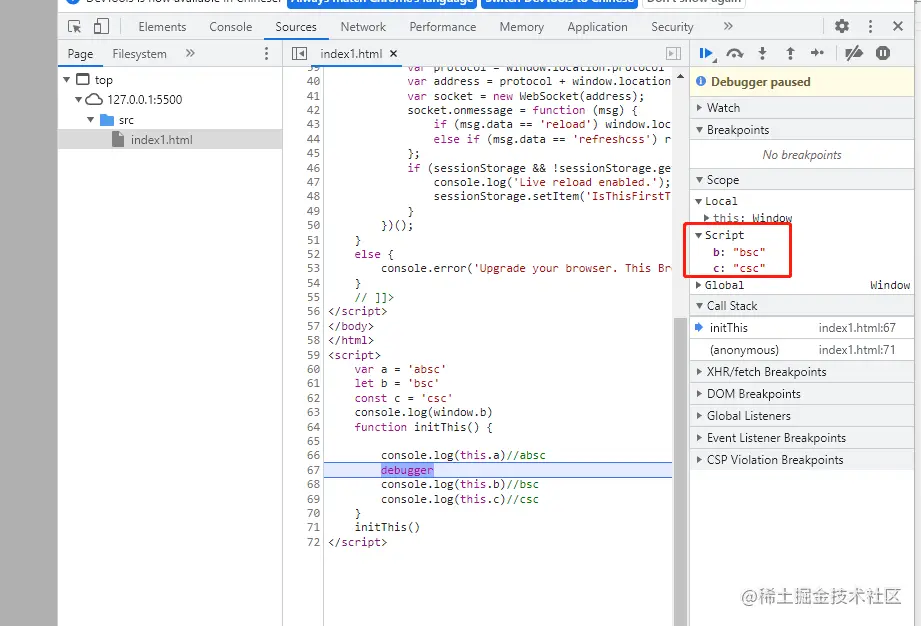
Task: Click the c: "csc" scope variable
Action: [x=739, y=268]
